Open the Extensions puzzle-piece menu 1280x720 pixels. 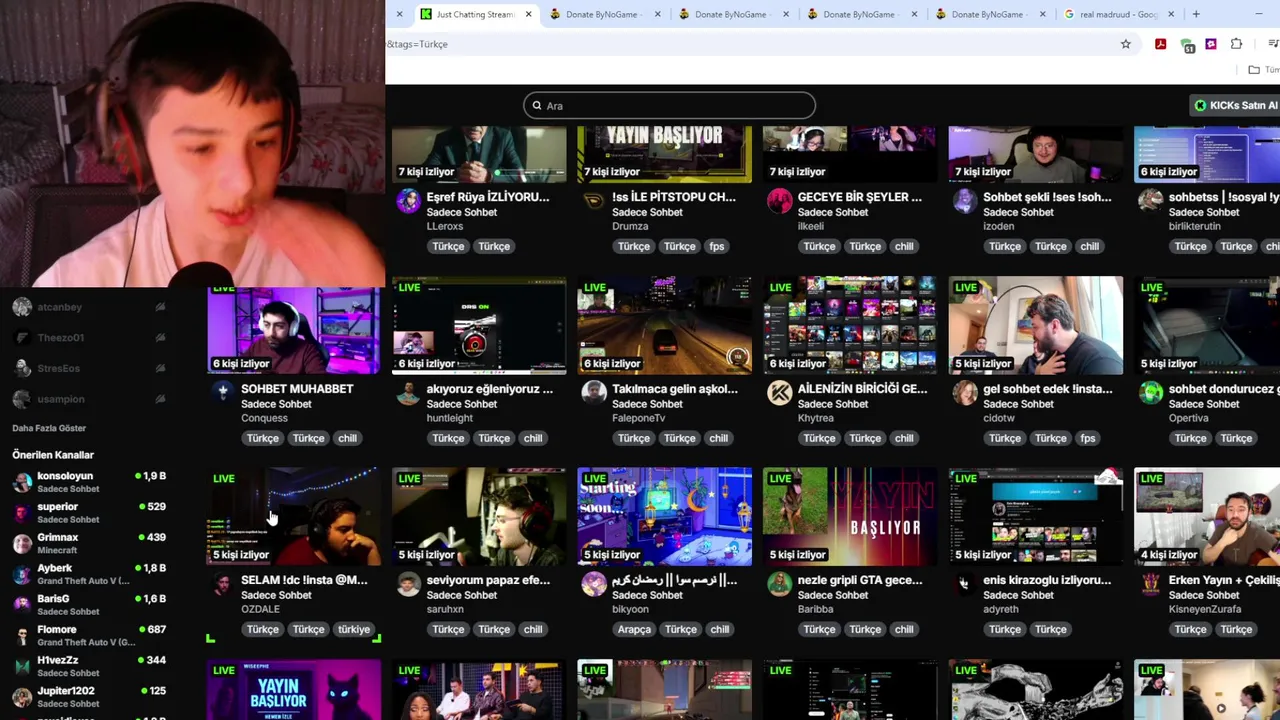click(1237, 44)
